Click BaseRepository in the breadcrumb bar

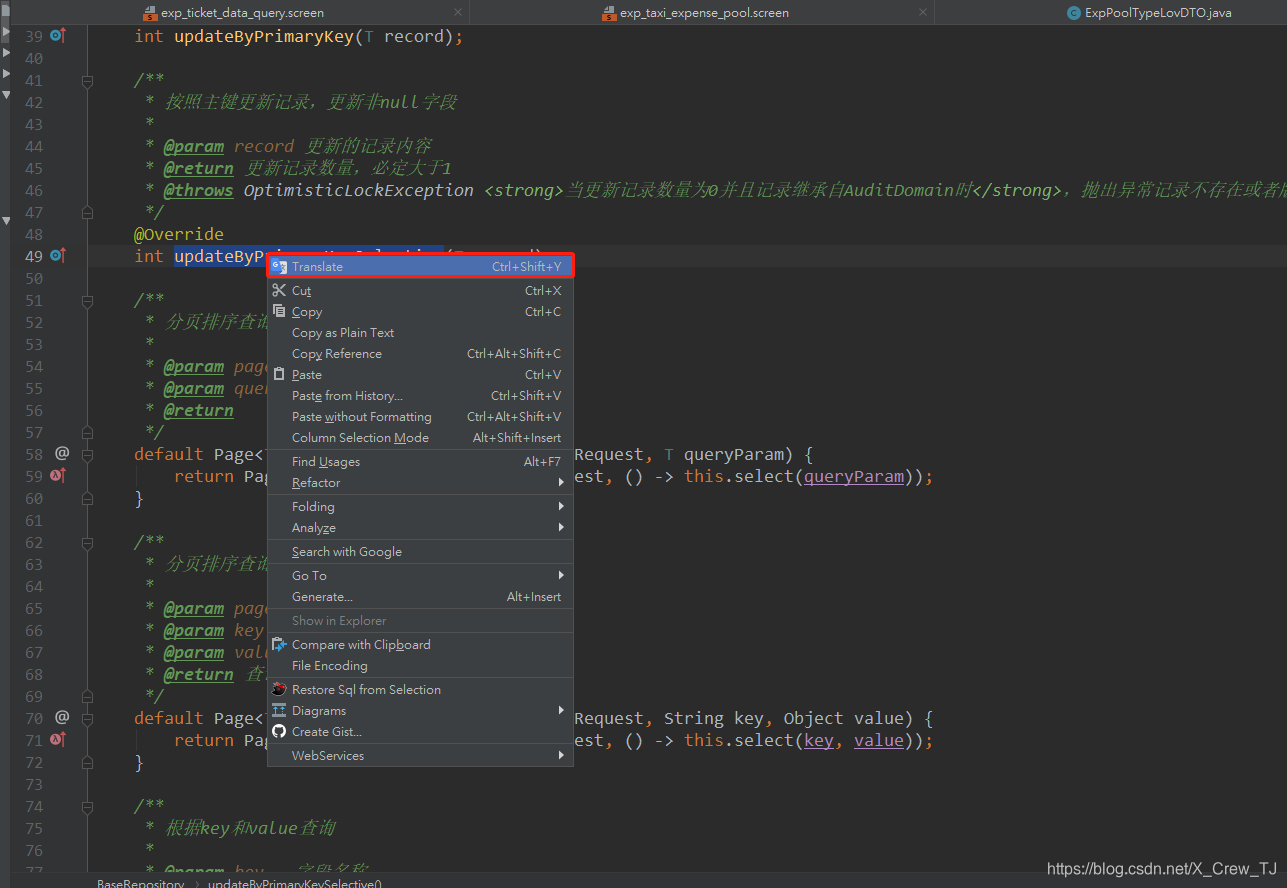(140, 883)
